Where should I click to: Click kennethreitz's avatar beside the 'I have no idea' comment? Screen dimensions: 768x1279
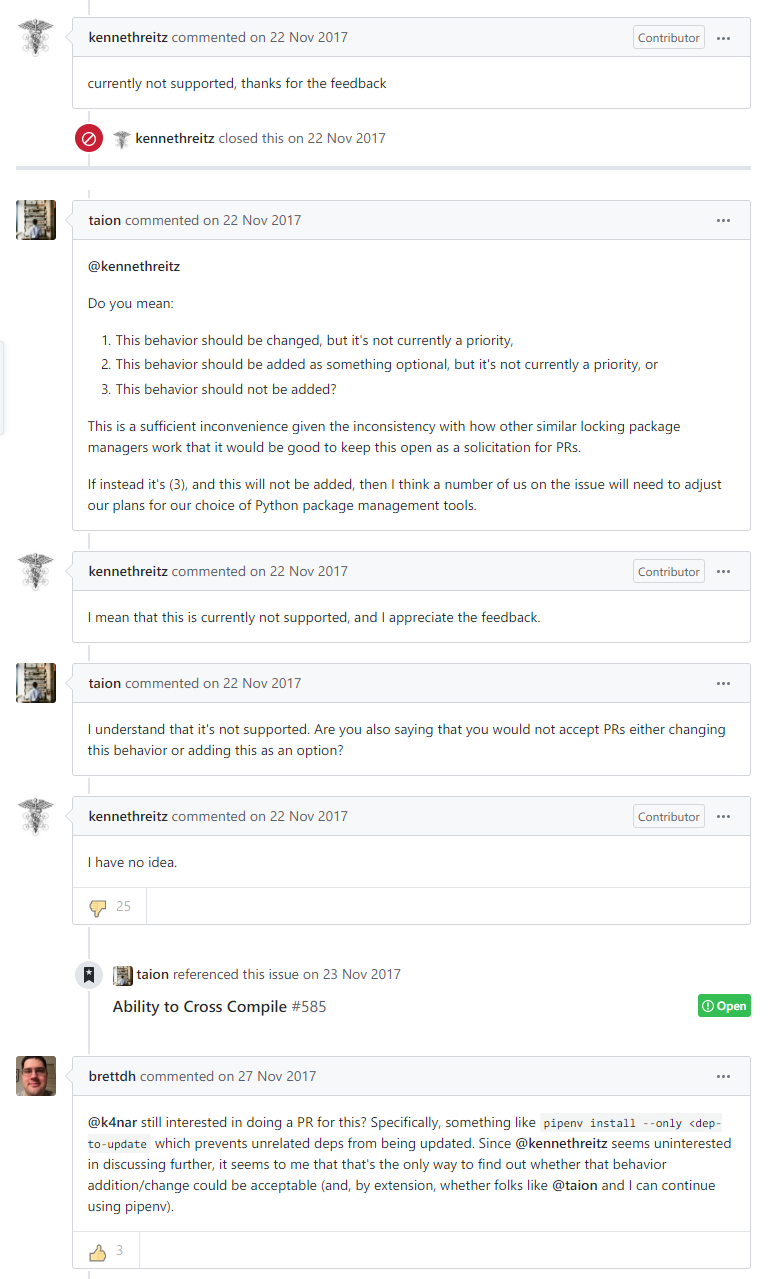pyautogui.click(x=36, y=816)
